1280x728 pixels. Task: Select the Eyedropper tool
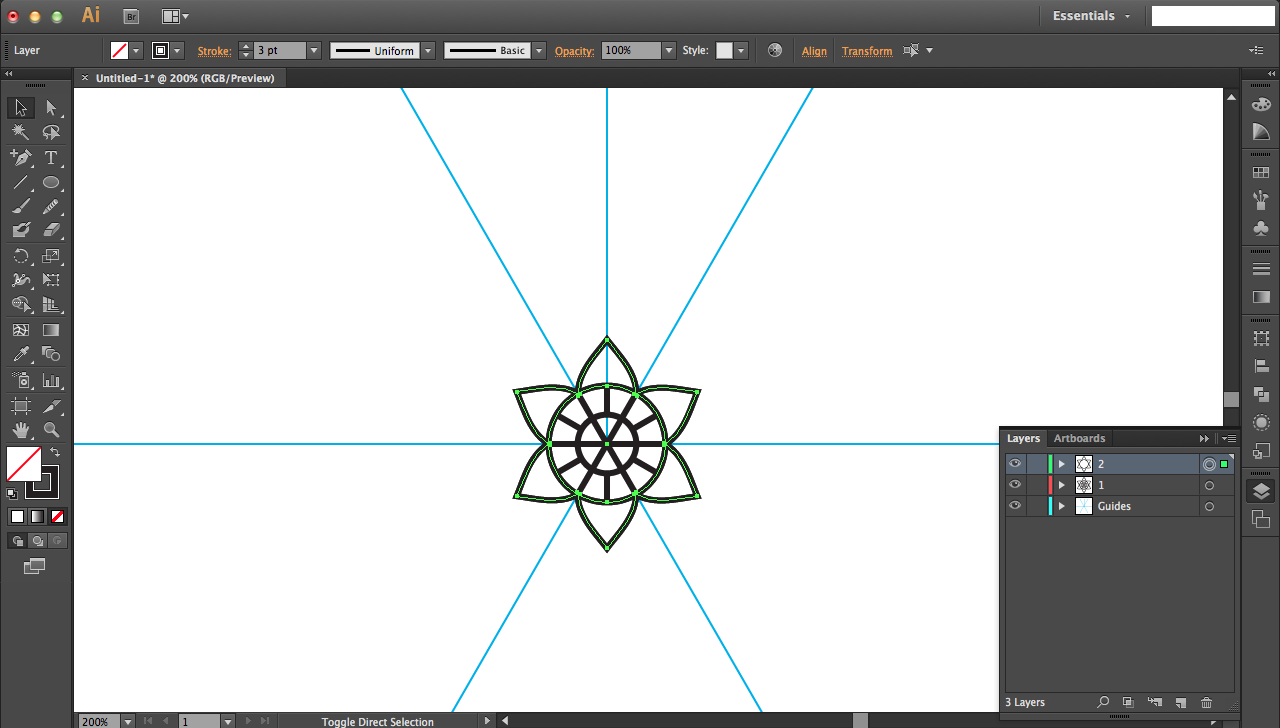coord(21,354)
